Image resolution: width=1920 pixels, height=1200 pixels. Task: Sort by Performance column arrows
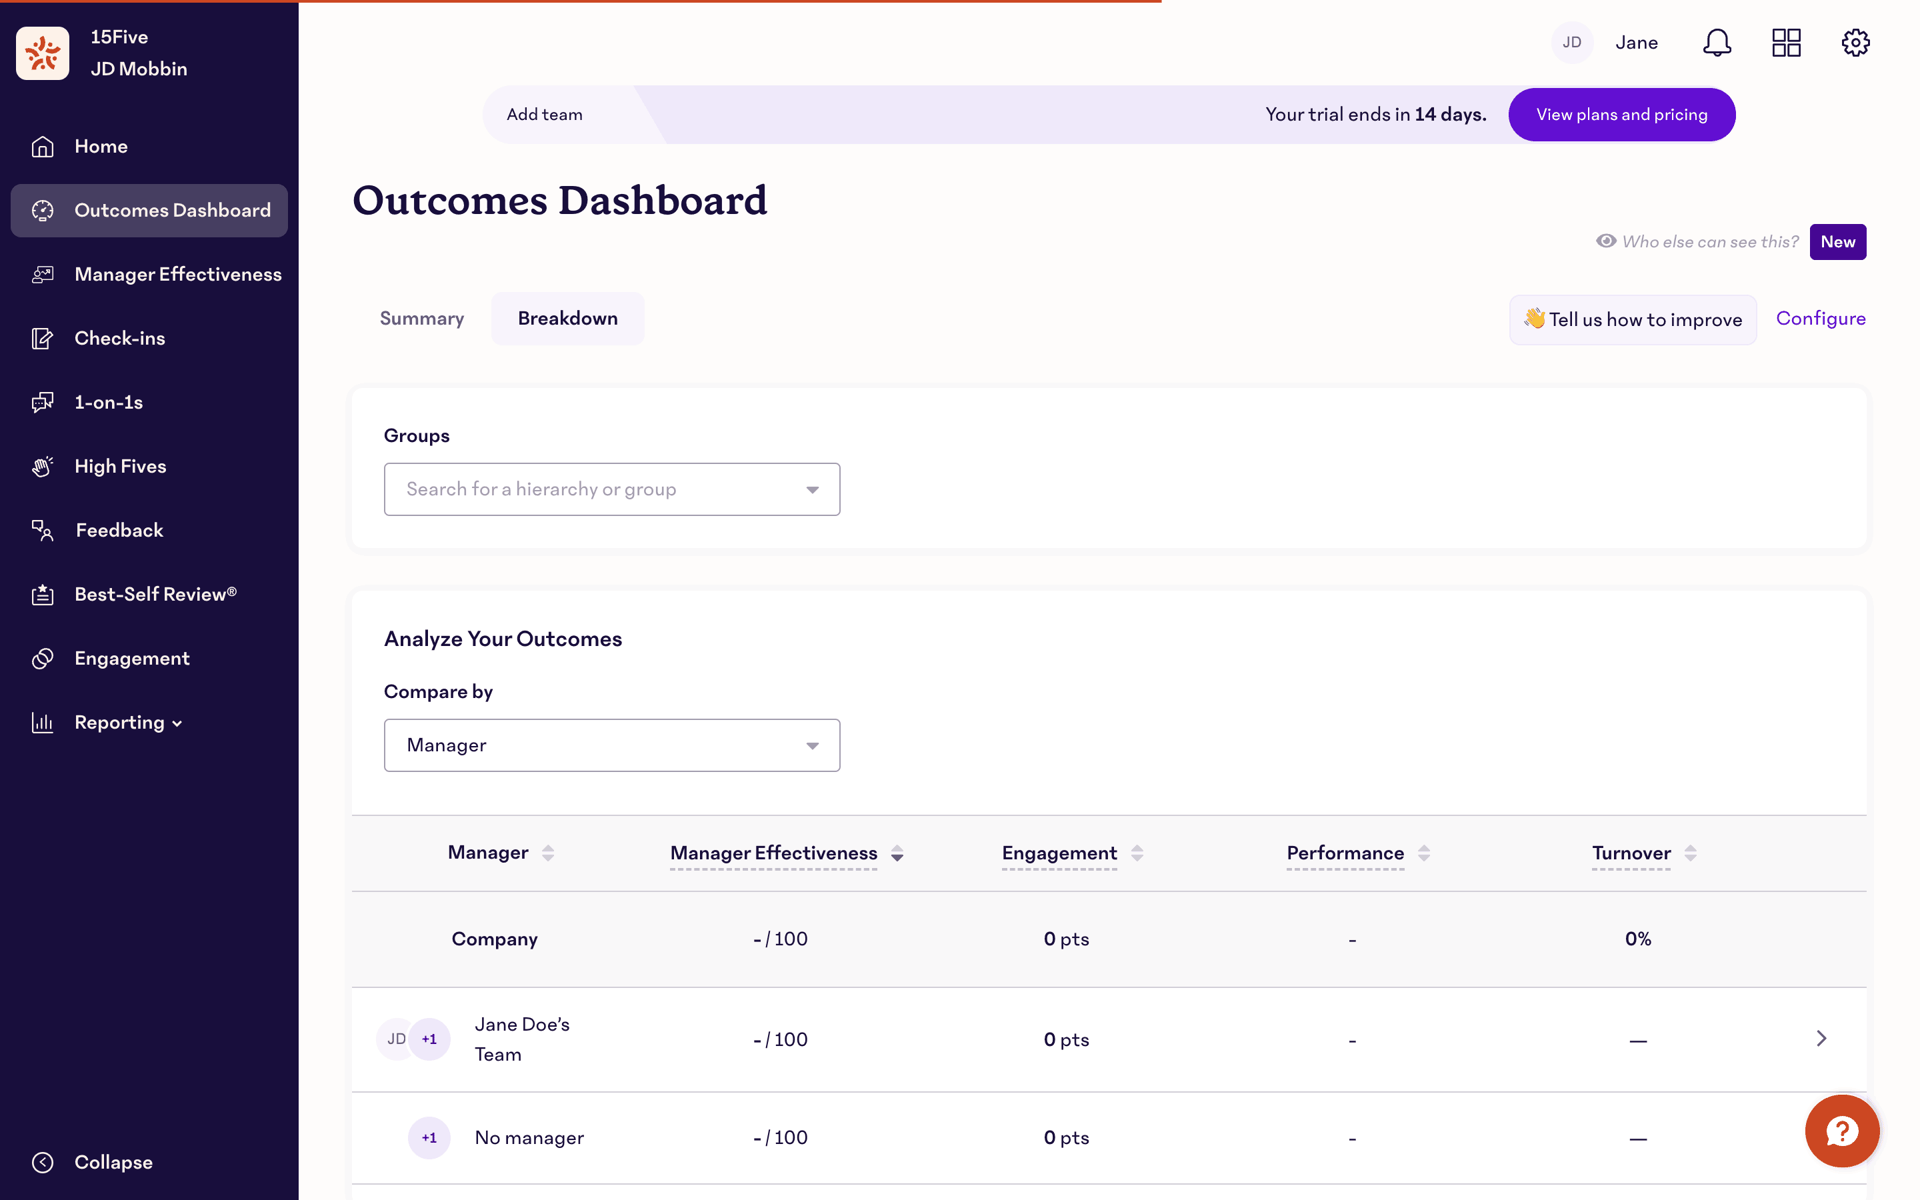click(1424, 853)
